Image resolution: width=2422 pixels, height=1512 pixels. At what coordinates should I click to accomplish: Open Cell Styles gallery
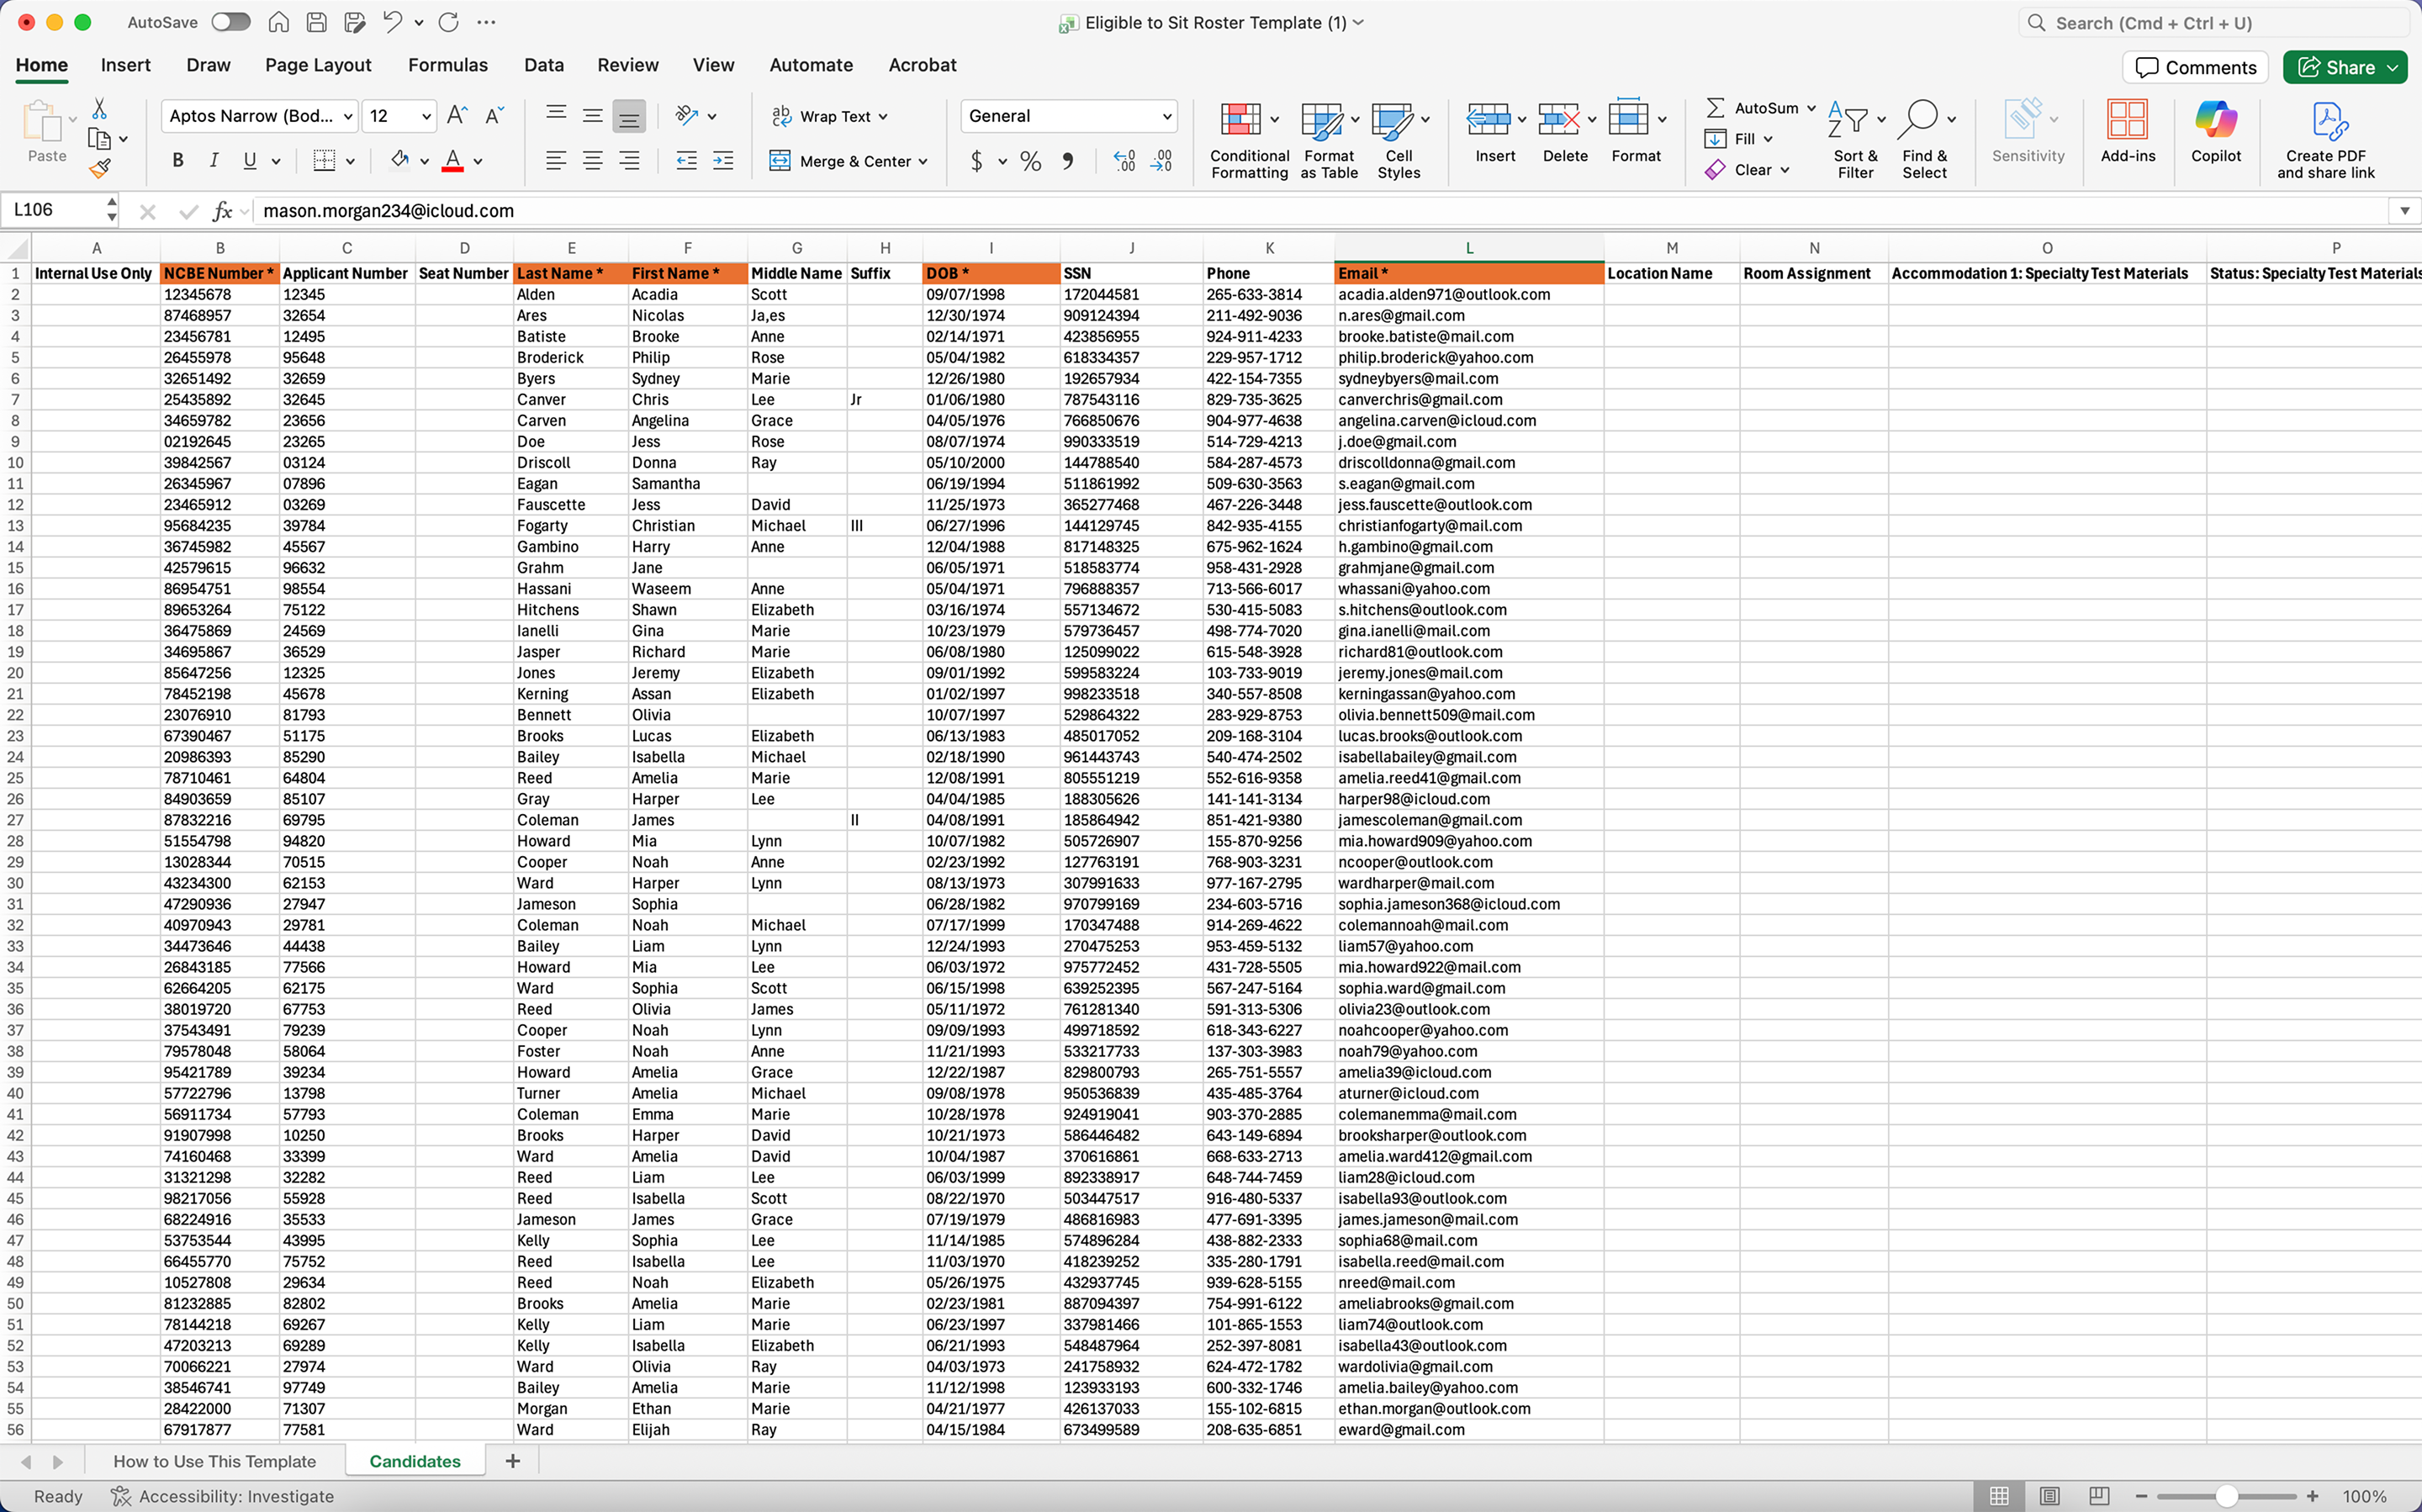click(x=1399, y=139)
